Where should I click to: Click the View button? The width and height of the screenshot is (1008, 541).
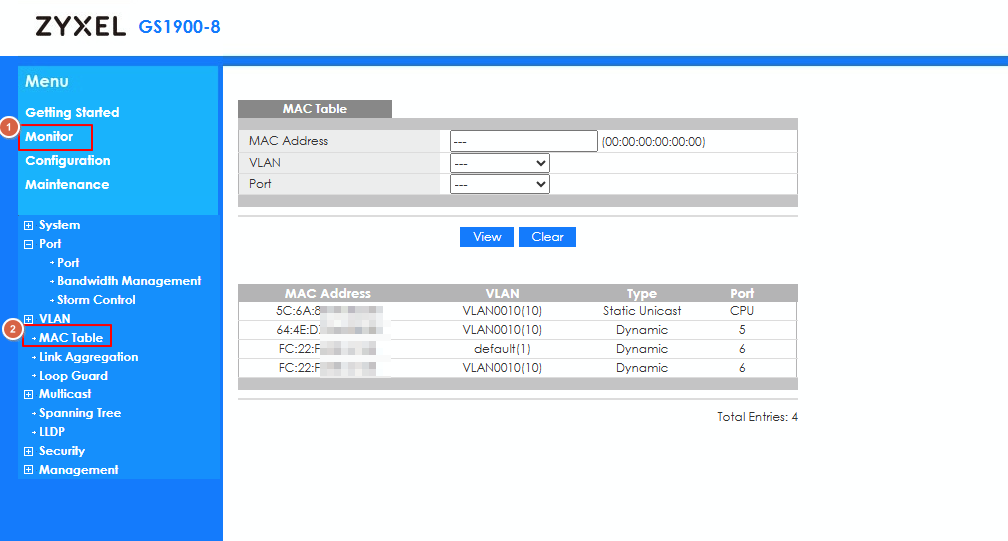[487, 236]
